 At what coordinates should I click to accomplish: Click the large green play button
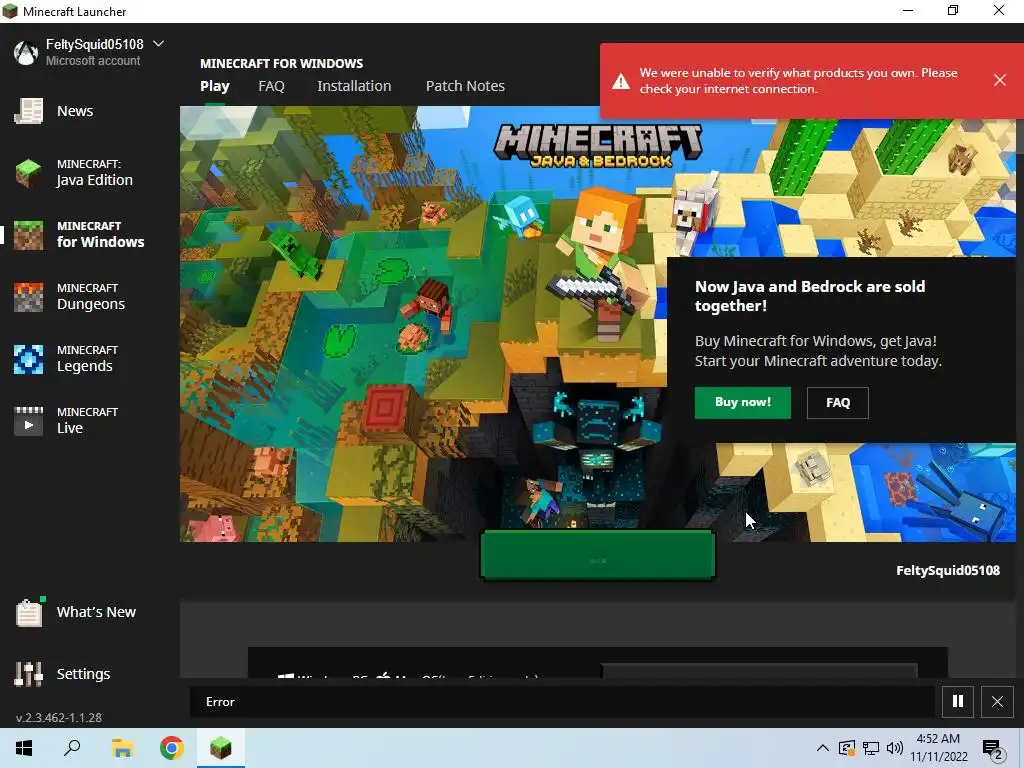pos(598,555)
